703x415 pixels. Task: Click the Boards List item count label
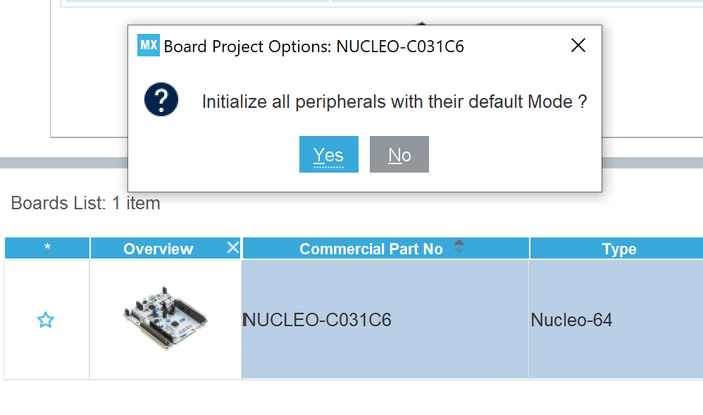click(85, 203)
